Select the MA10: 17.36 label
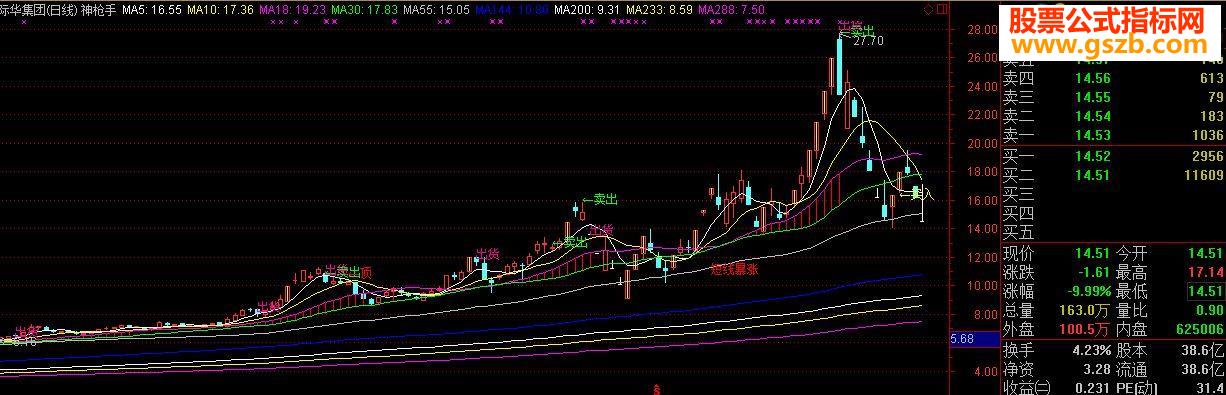This screenshot has width=1226, height=395. click(220, 8)
